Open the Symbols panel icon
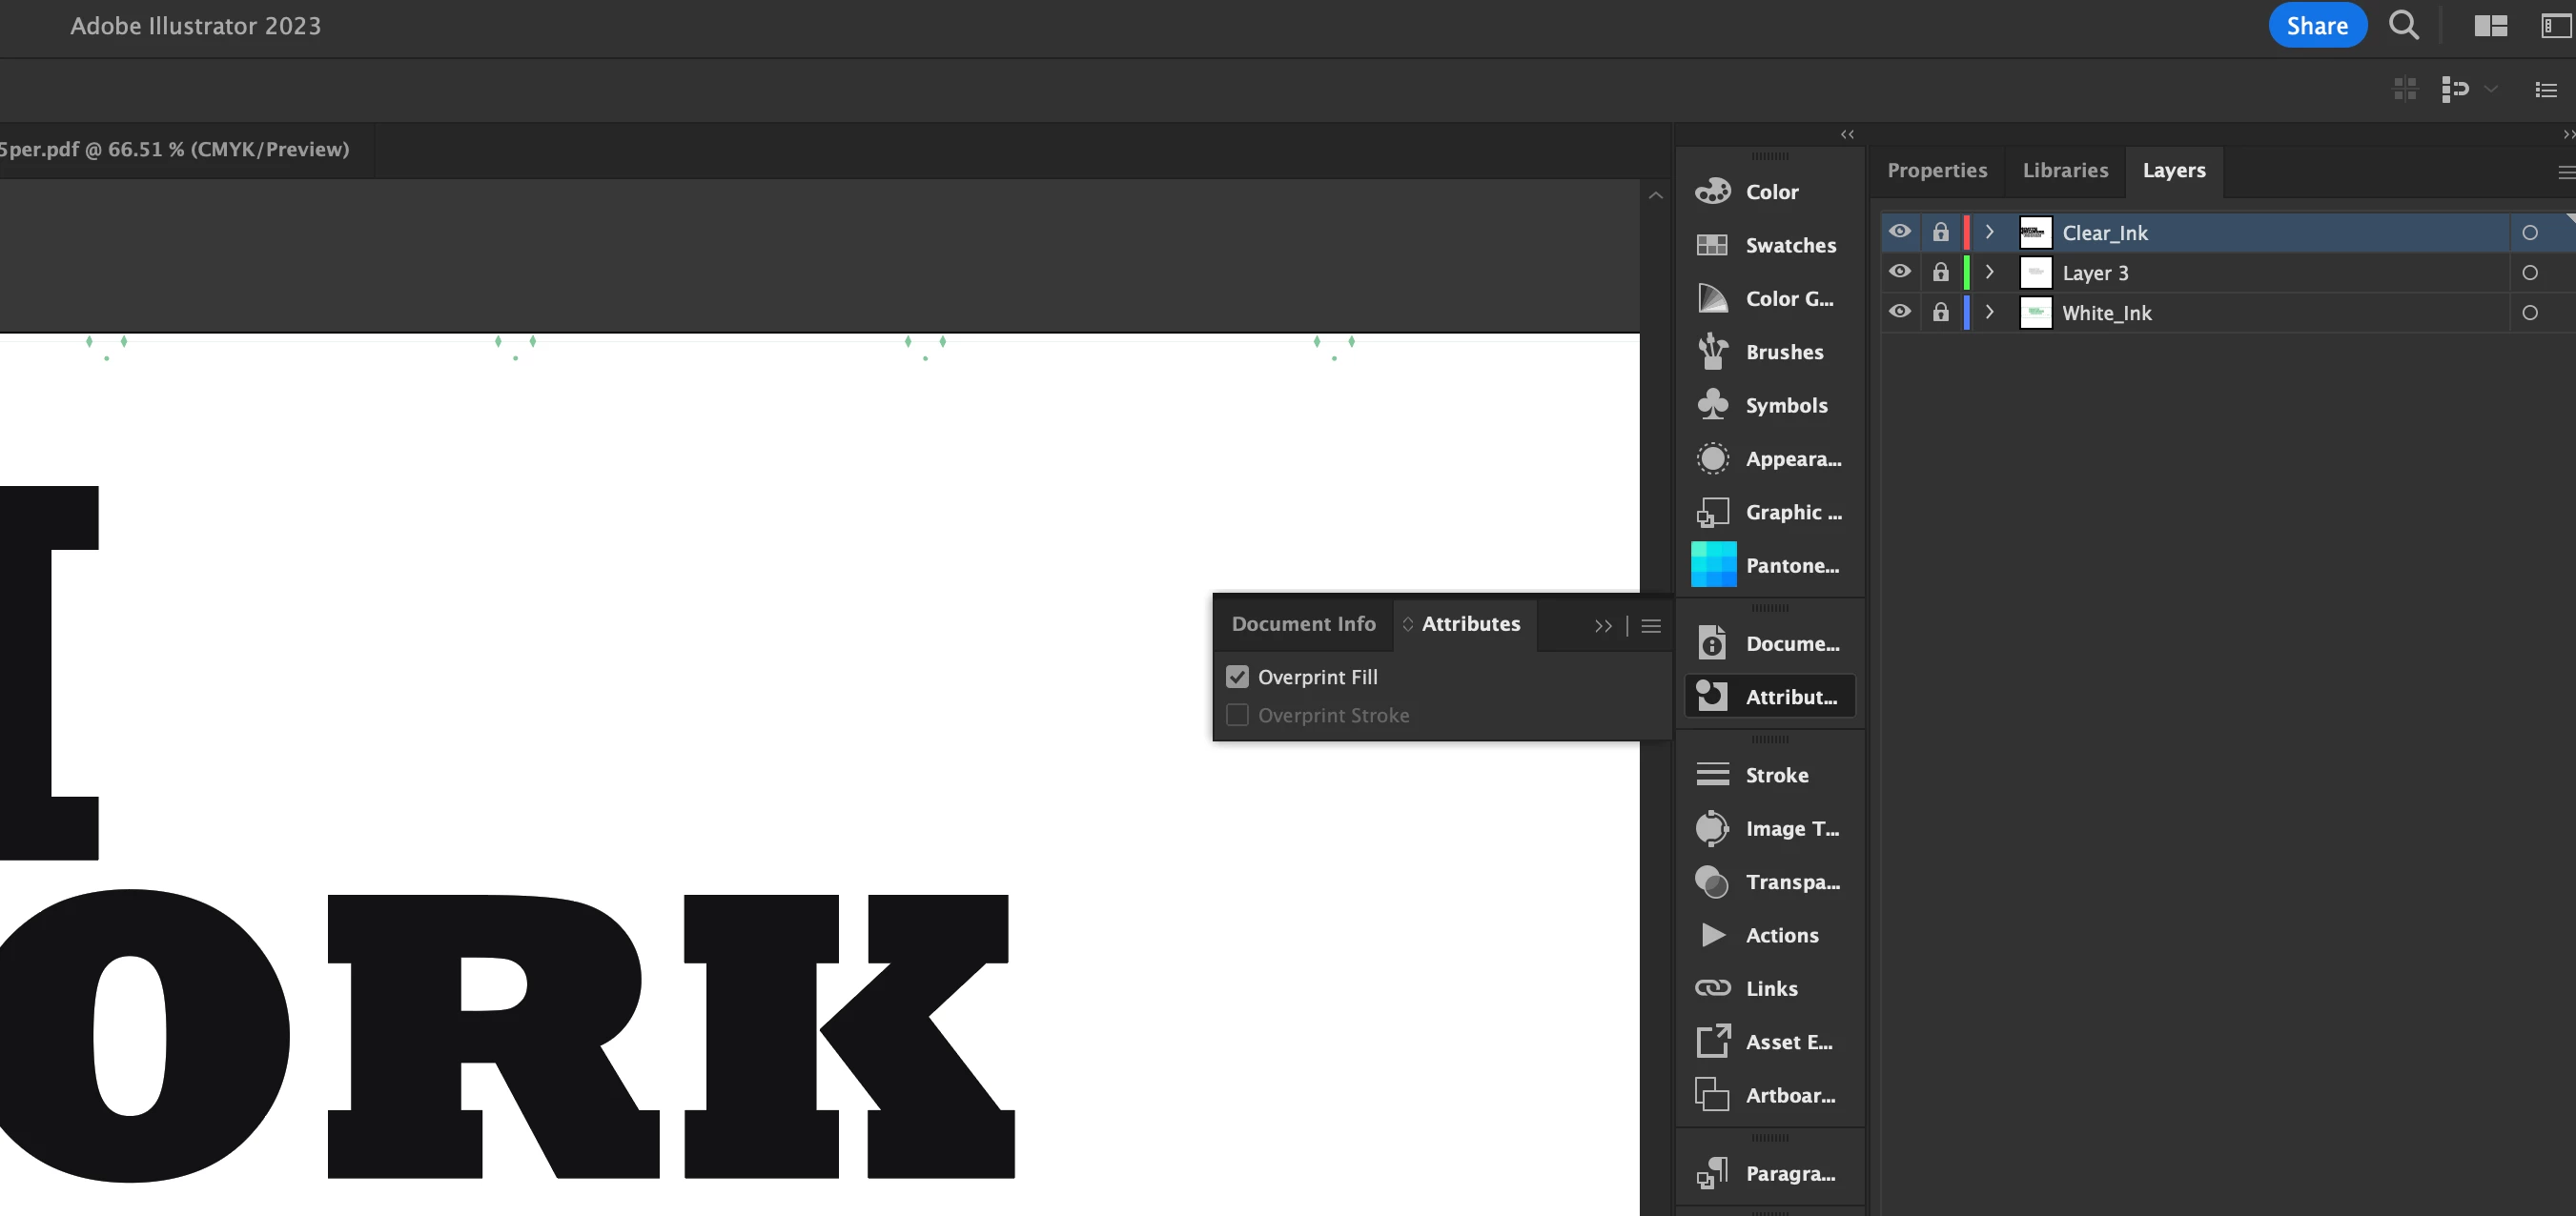 [x=1712, y=405]
